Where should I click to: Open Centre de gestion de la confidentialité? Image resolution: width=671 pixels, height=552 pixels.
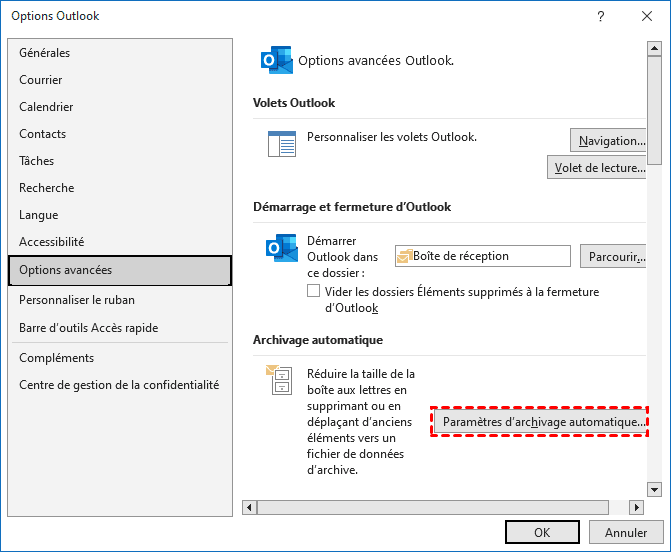point(119,384)
